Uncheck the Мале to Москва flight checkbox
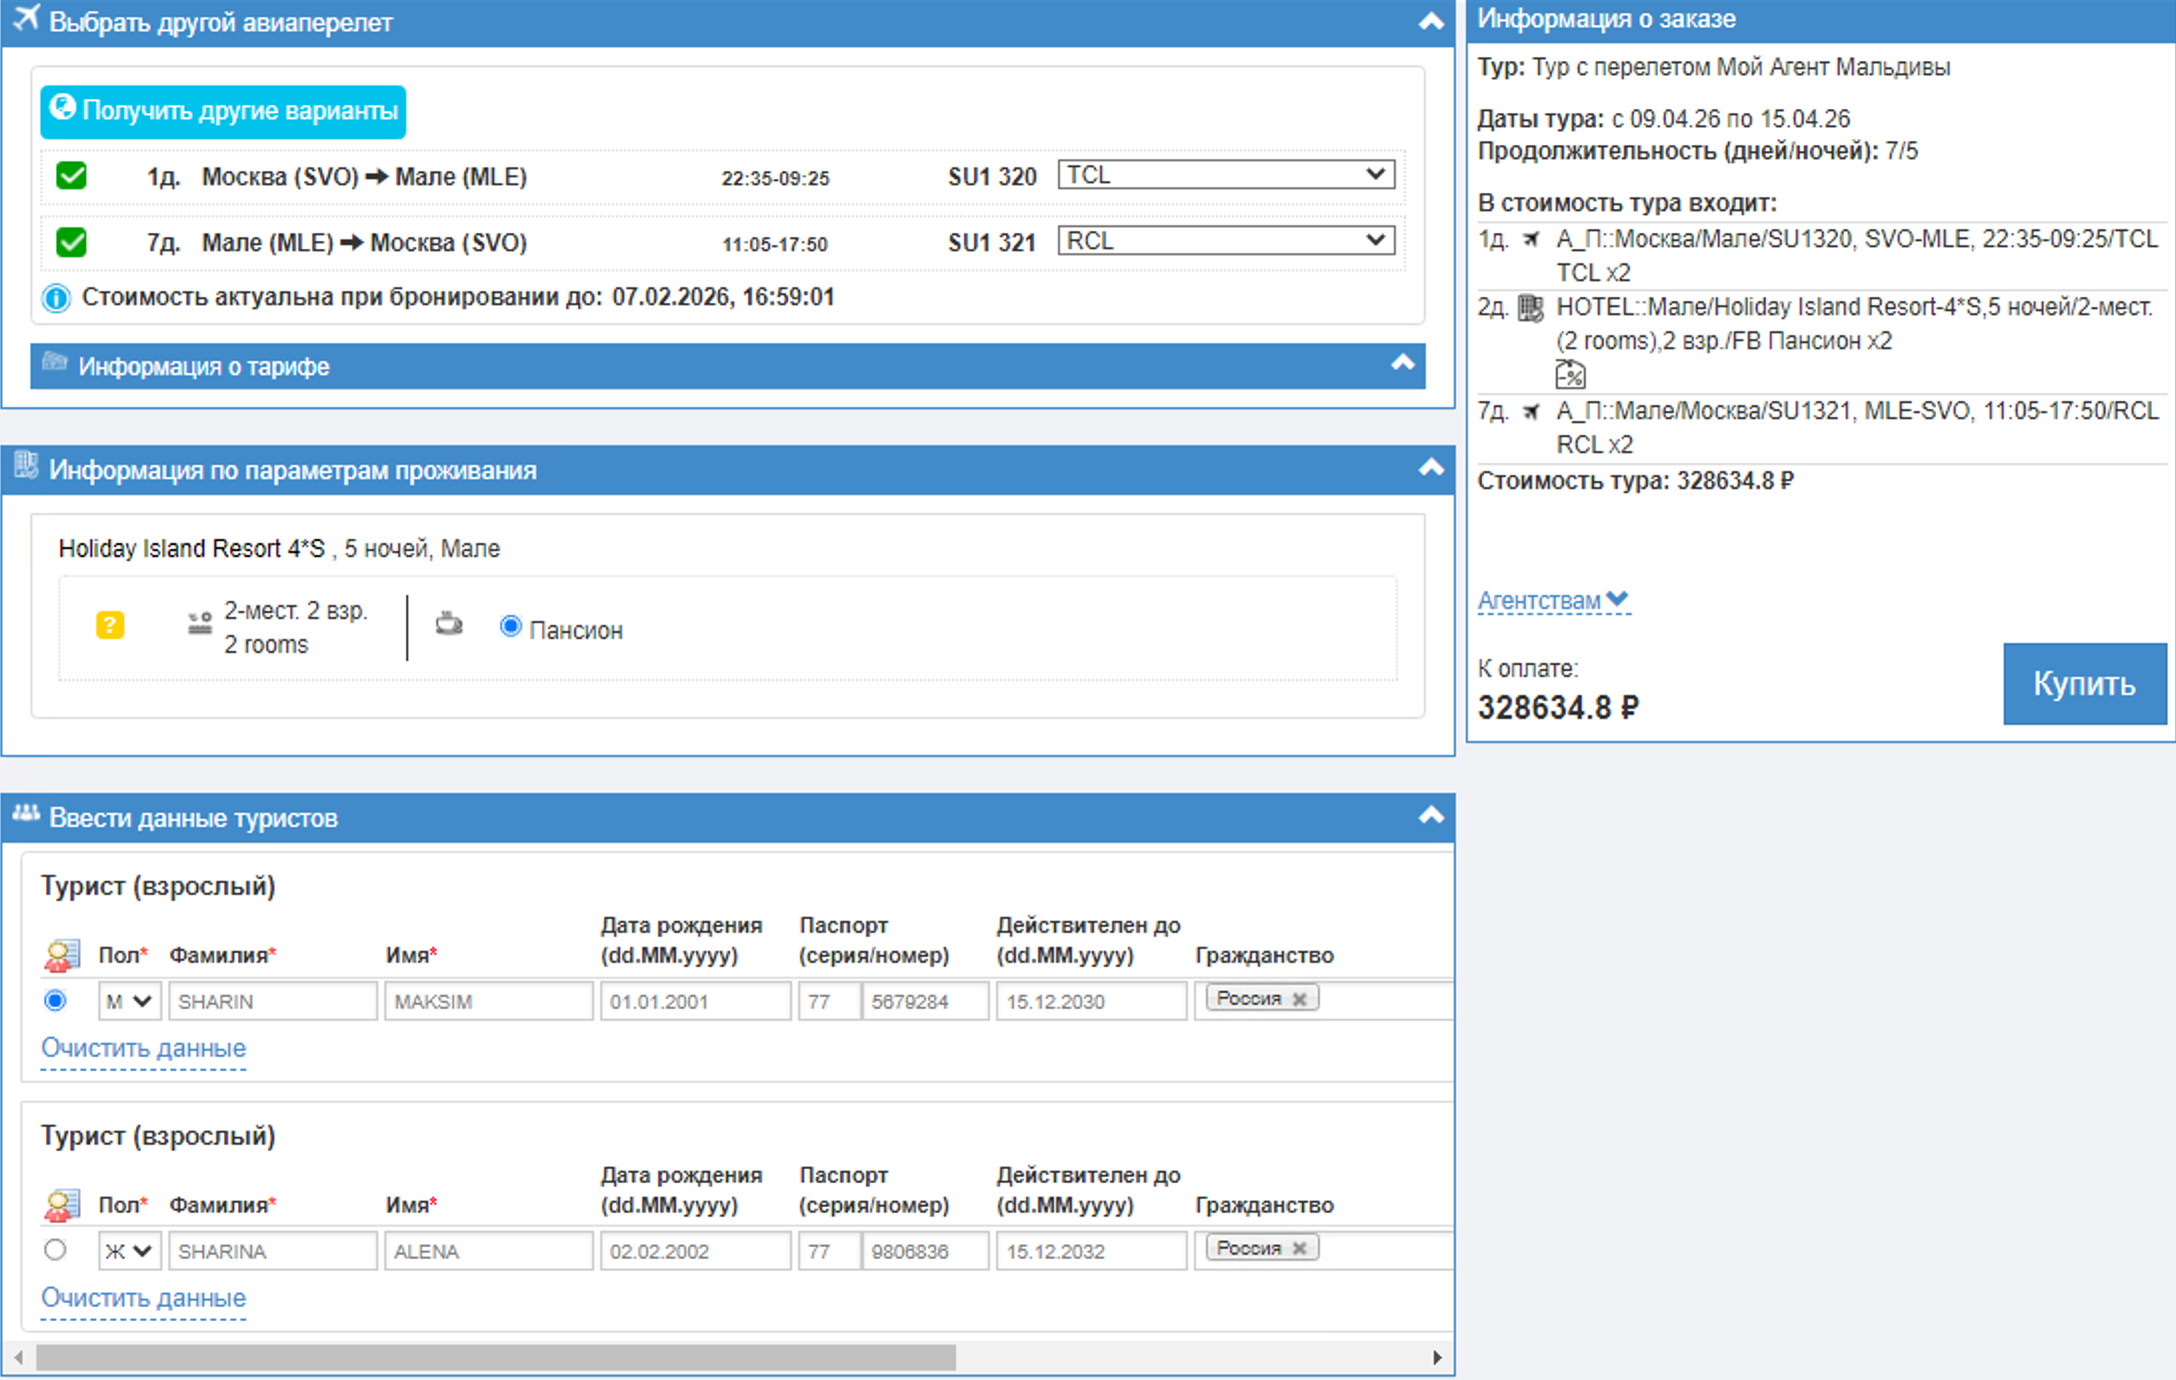Screen dimensions: 2176x1380 pos(72,242)
